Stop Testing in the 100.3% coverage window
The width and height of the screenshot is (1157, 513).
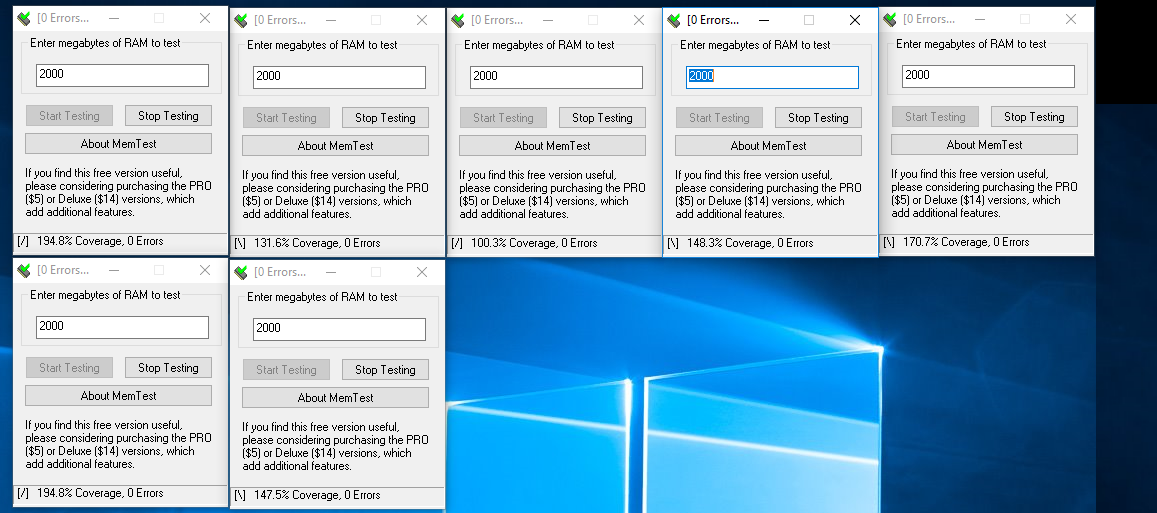point(602,117)
